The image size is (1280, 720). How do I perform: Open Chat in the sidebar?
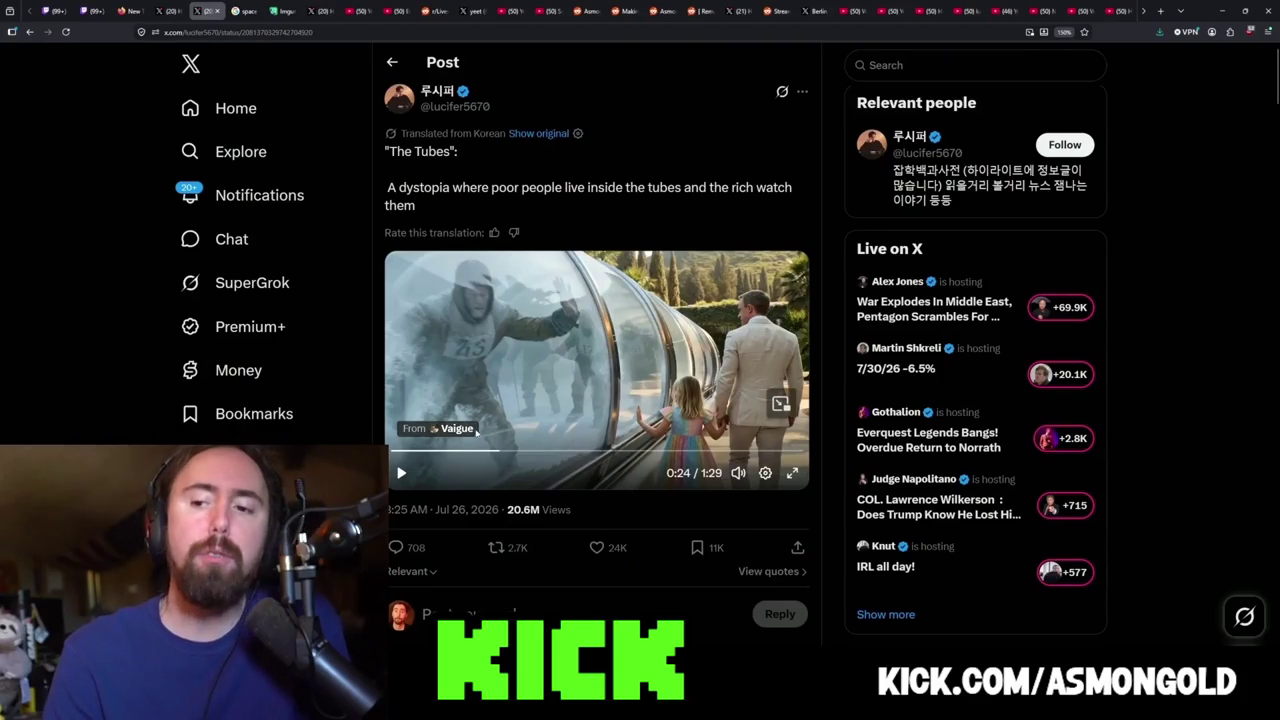tap(215, 239)
